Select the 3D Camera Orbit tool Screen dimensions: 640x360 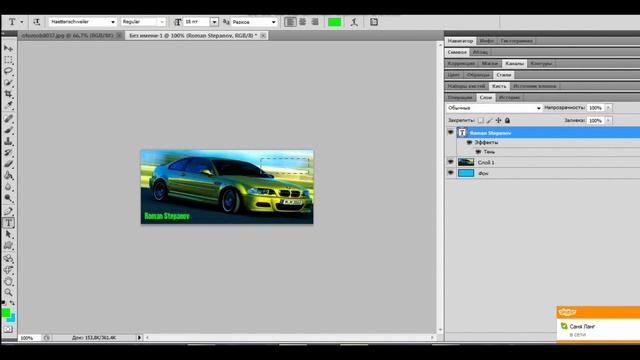click(9, 270)
